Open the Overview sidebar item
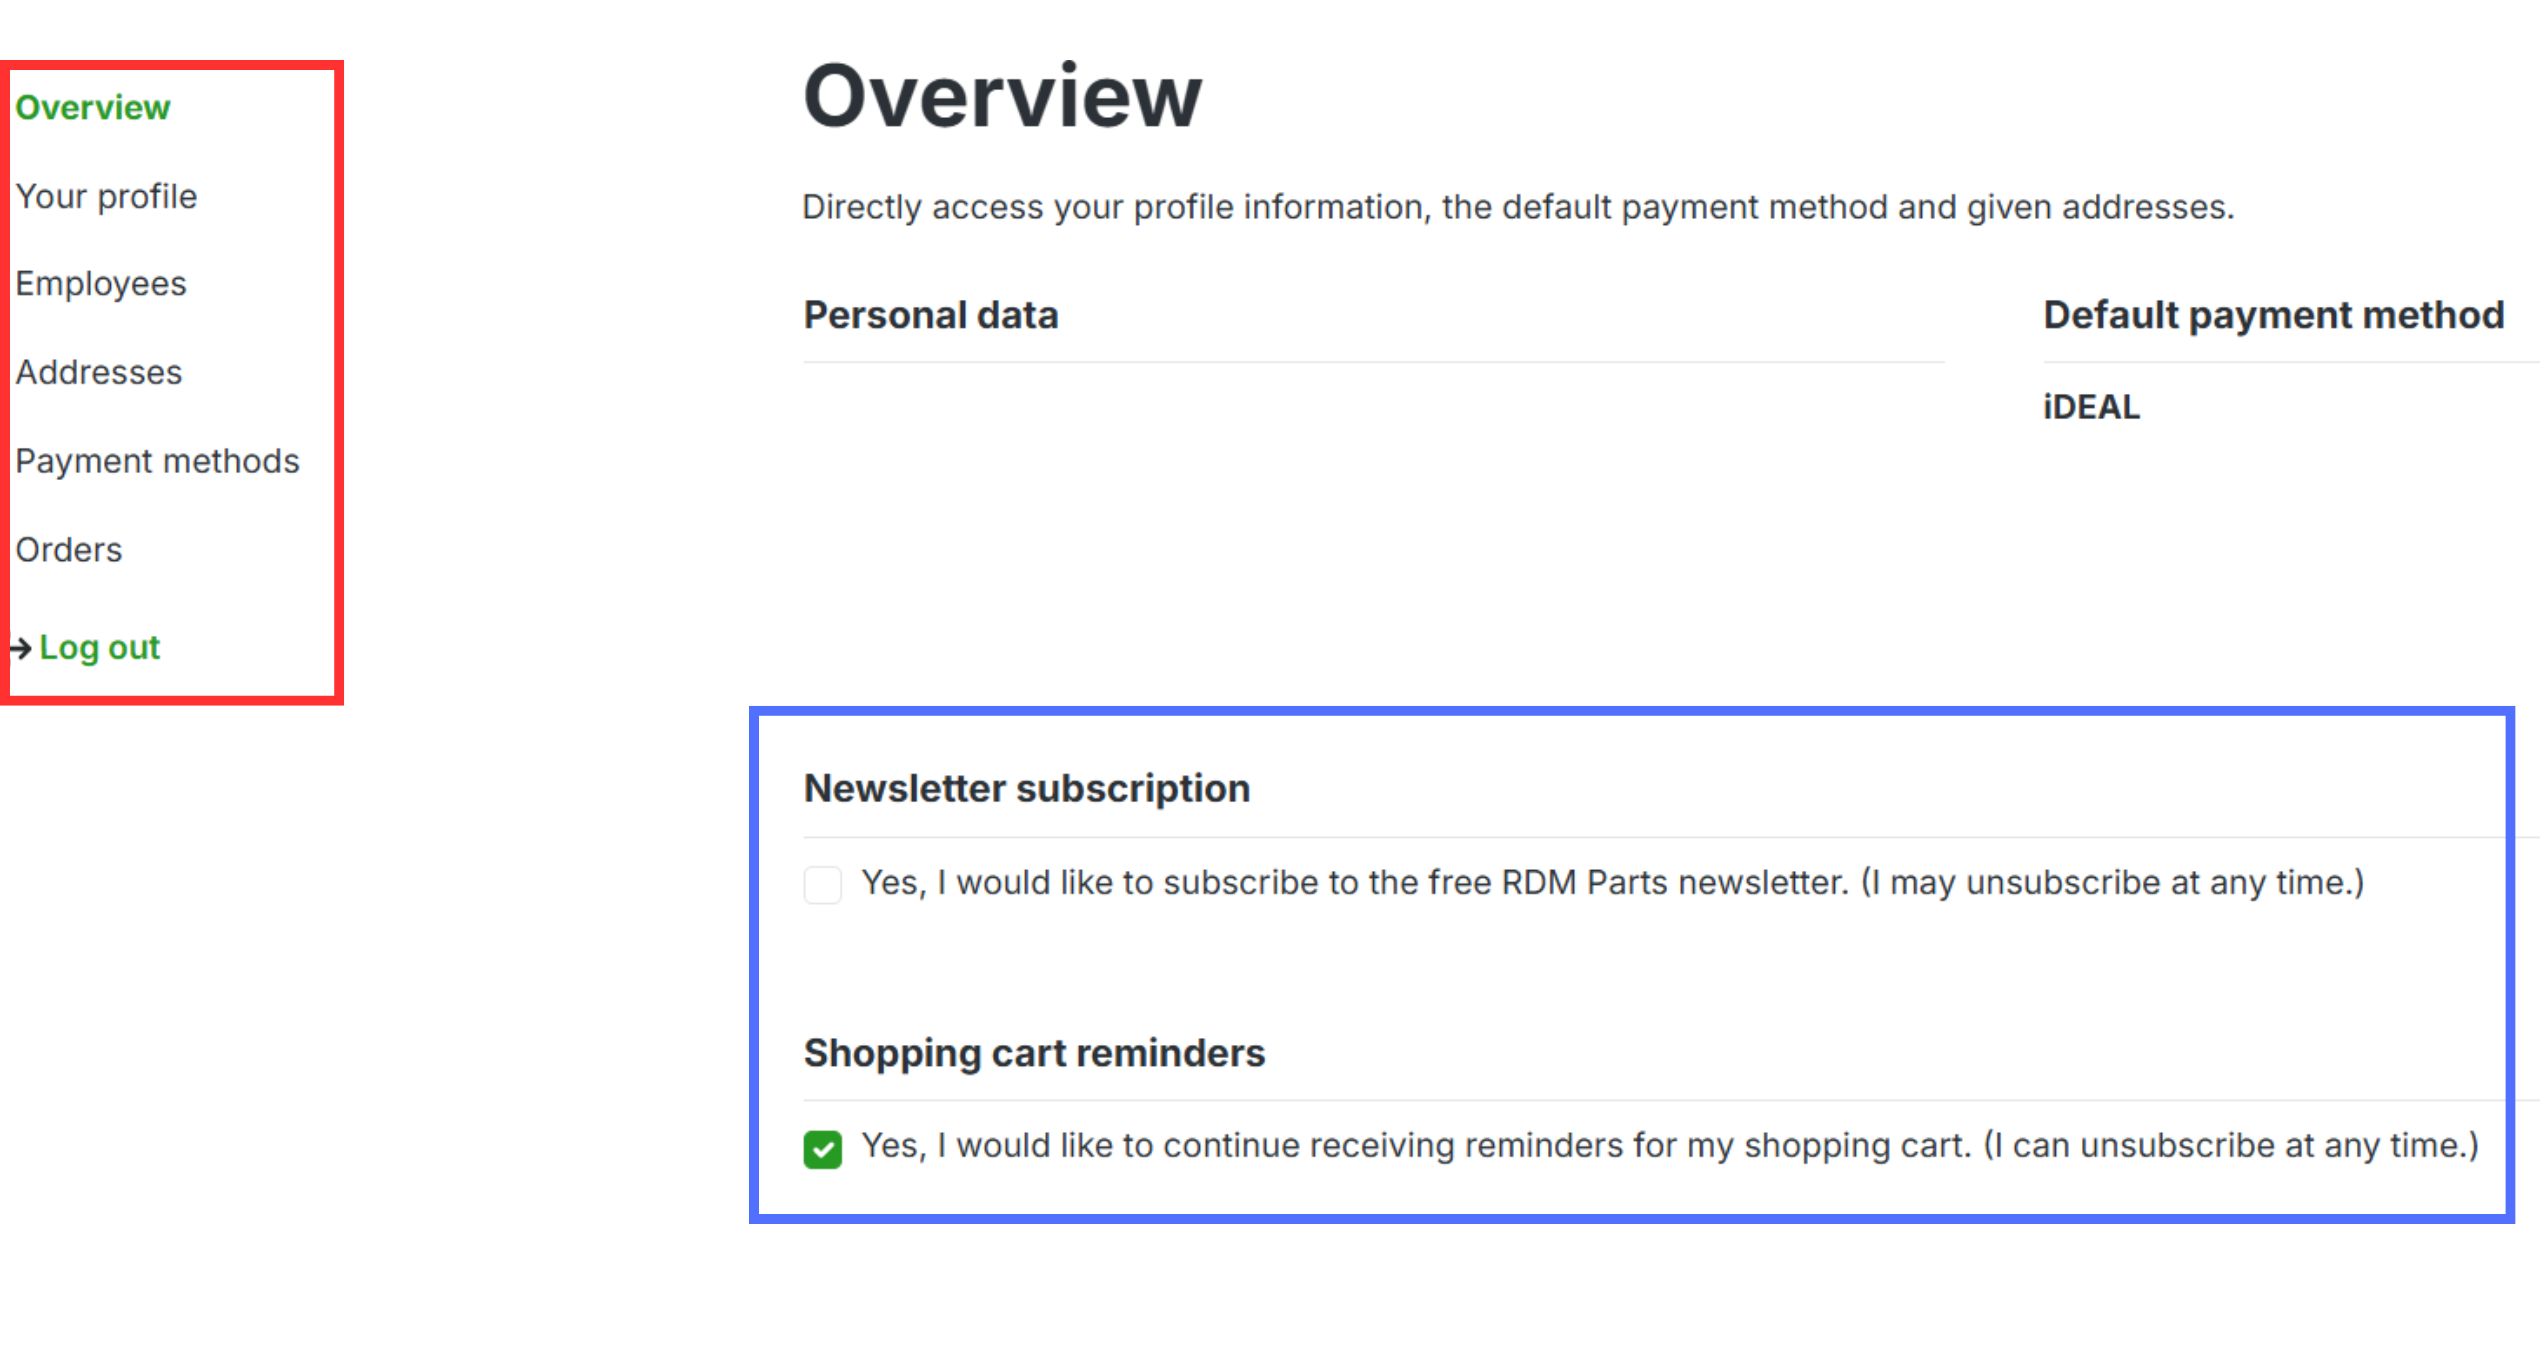2540x1360 pixels. tap(93, 108)
